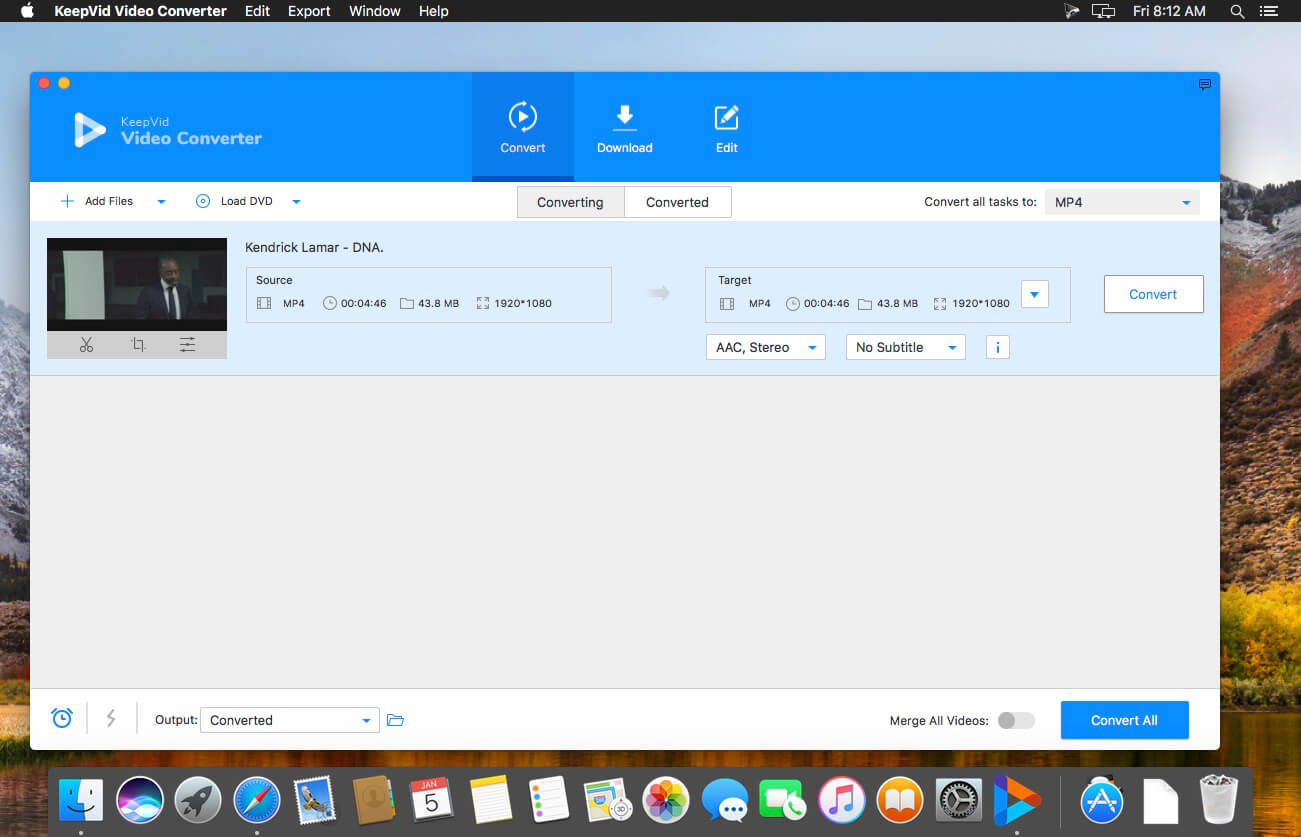Select the Kendrick Lamar video thumbnail
Image resolution: width=1301 pixels, height=837 pixels.
tap(137, 284)
